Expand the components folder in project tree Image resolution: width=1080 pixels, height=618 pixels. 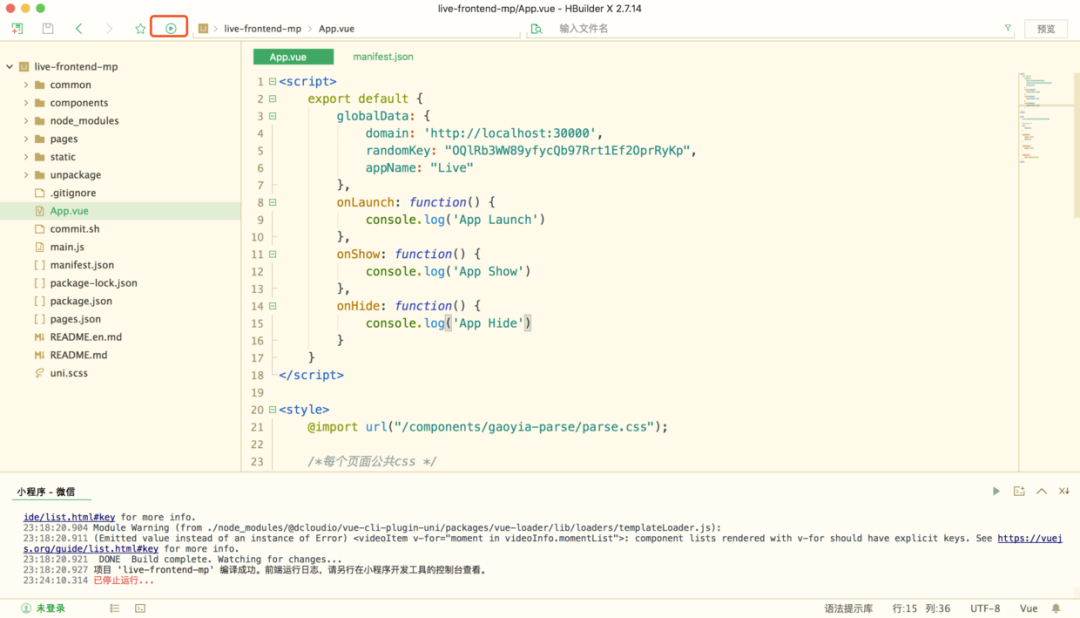pos(26,103)
